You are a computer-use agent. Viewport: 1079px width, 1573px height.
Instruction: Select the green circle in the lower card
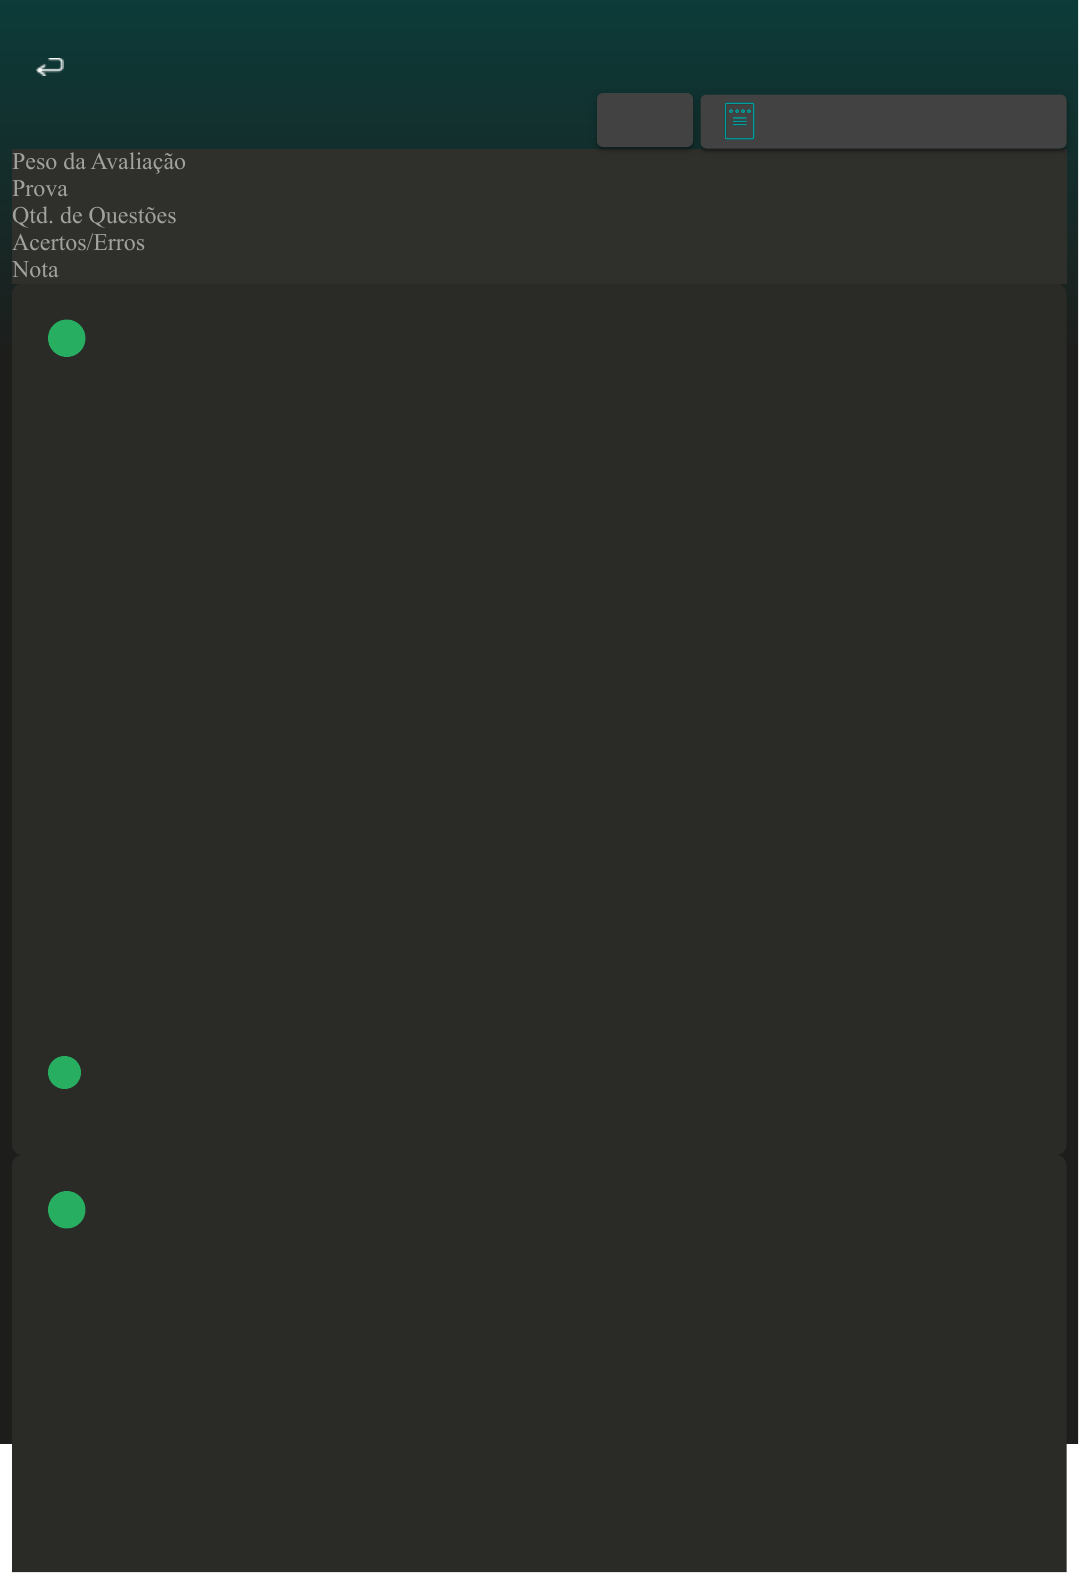[67, 1210]
